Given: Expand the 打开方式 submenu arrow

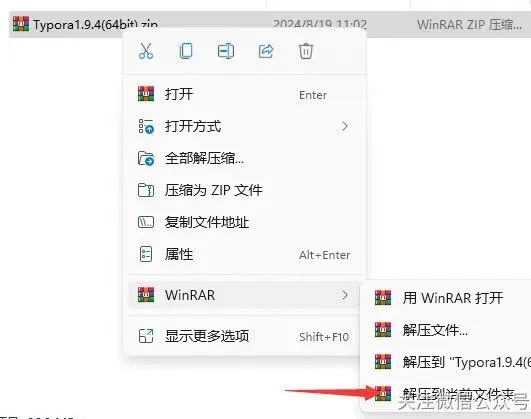Looking at the screenshot, I should tap(345, 126).
